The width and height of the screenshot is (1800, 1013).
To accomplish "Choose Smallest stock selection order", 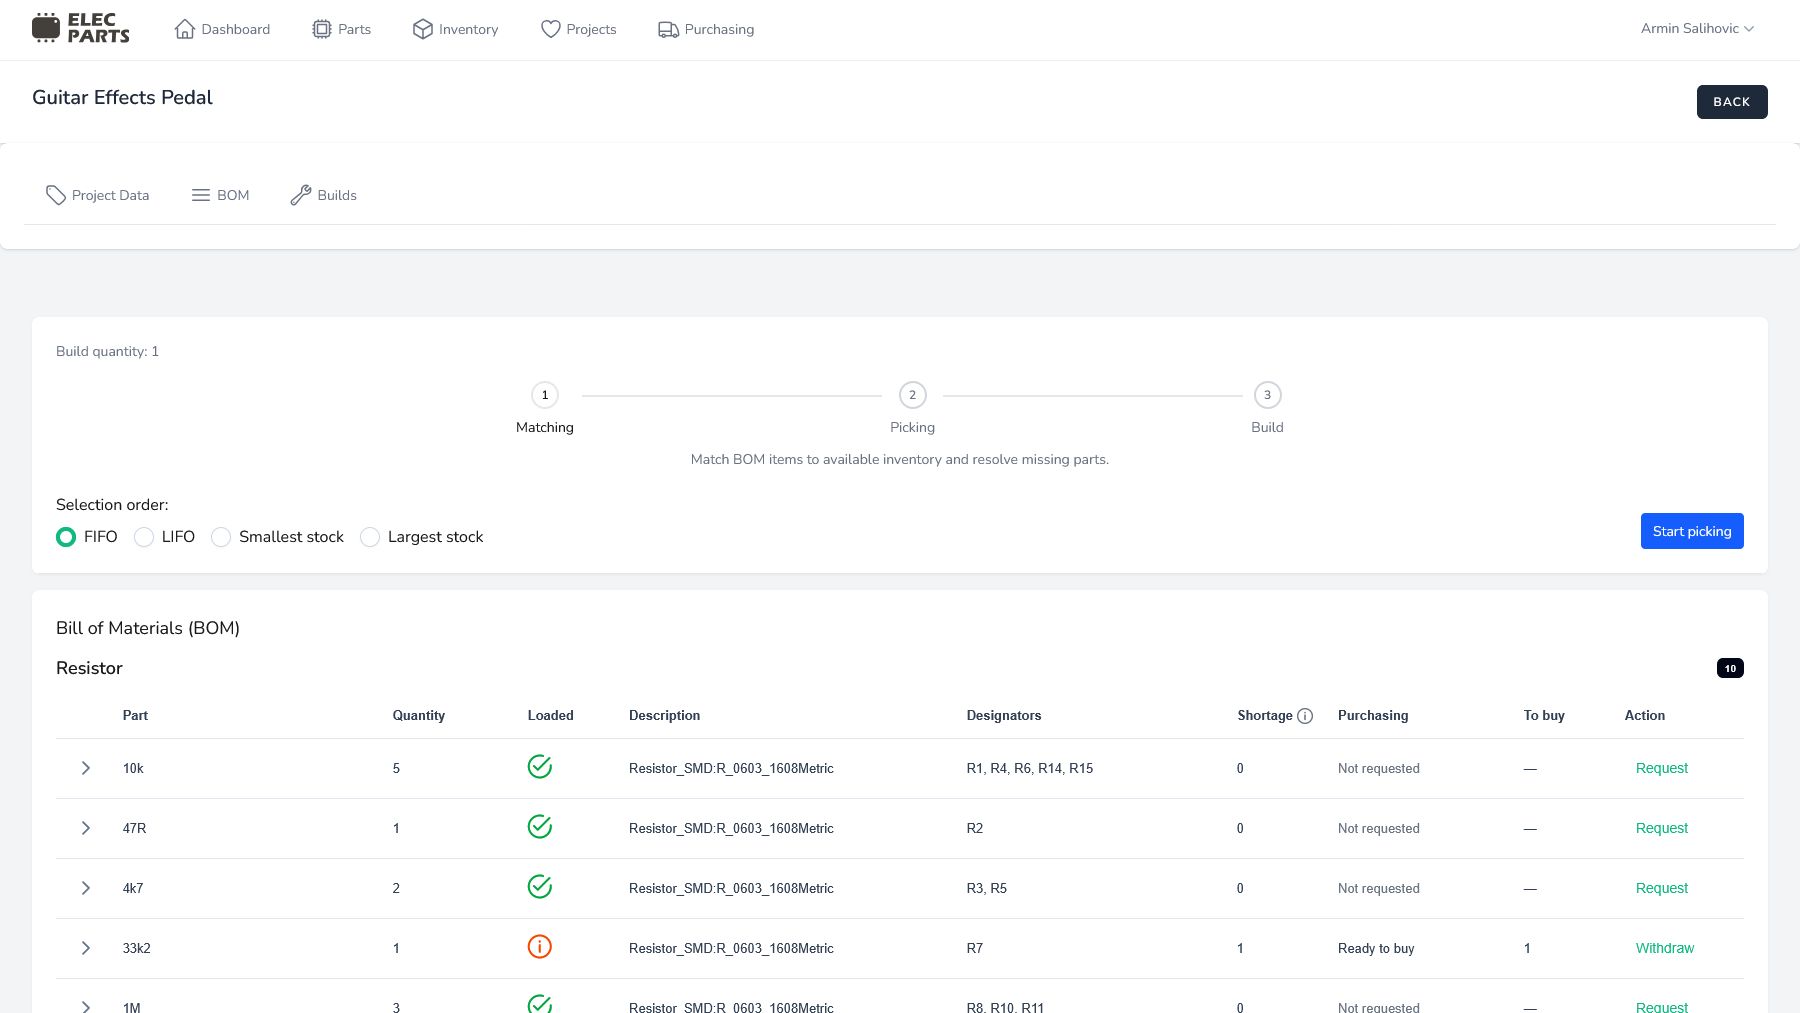I will point(221,537).
